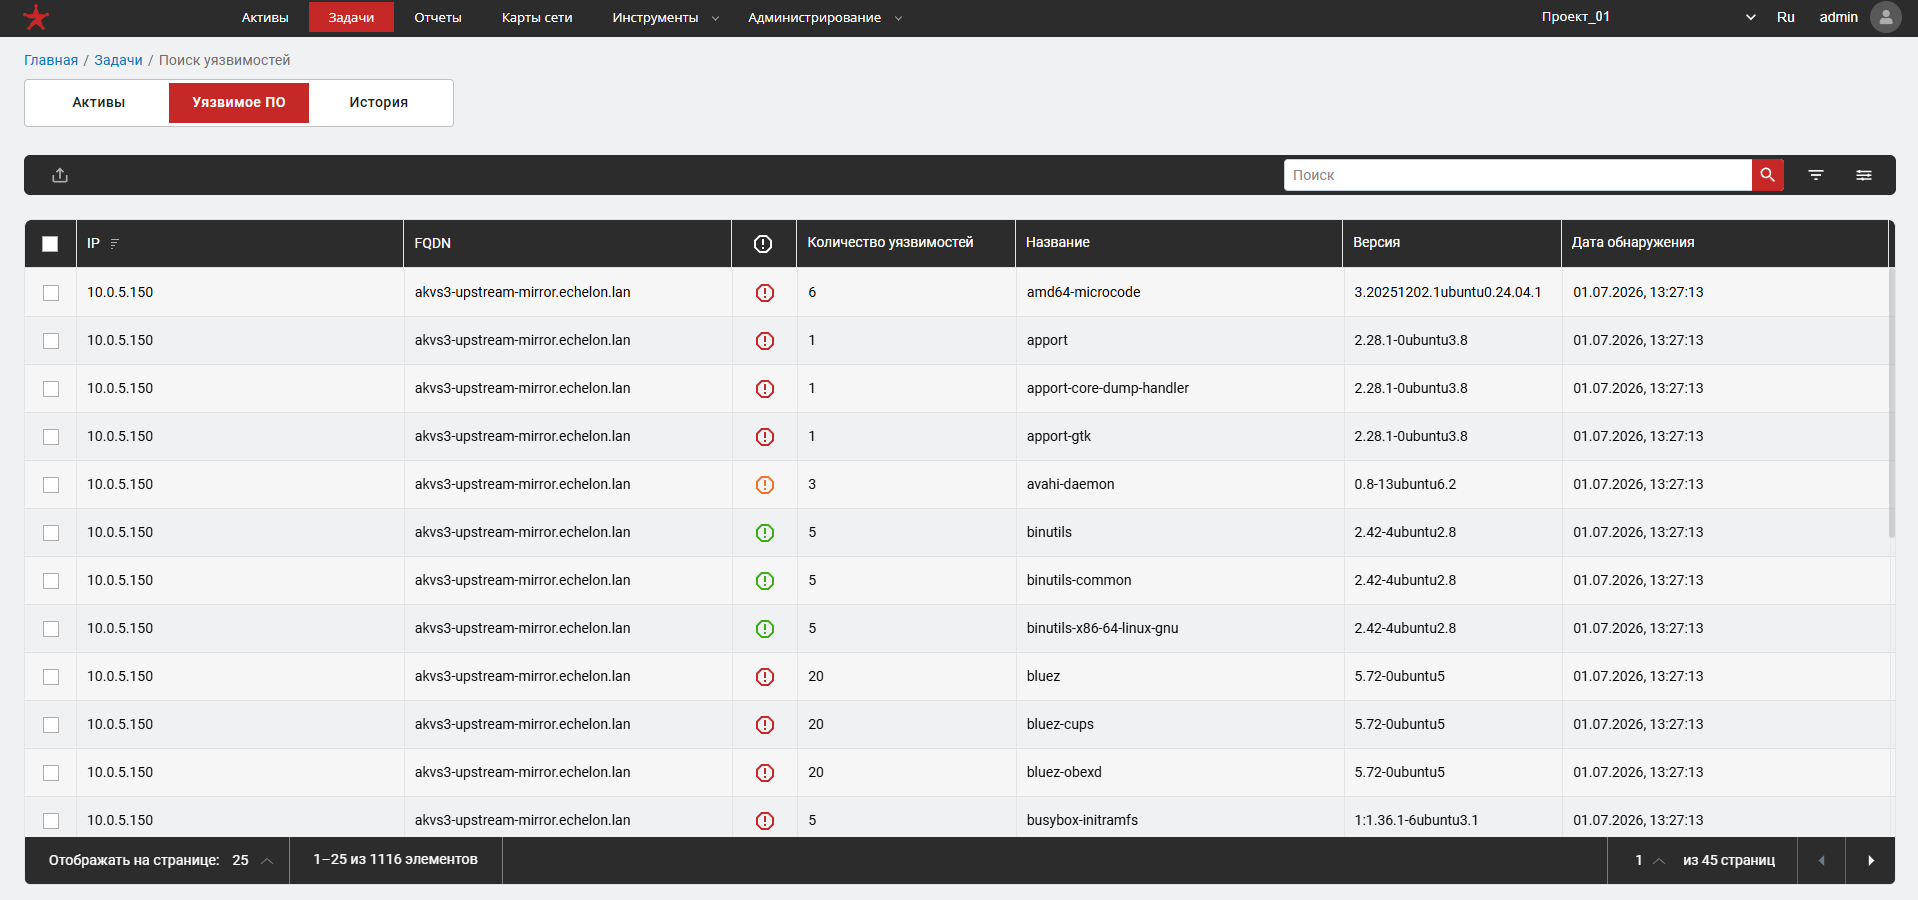The image size is (1918, 900).
Task: Open the Отчеты top menu
Action: pyautogui.click(x=438, y=18)
